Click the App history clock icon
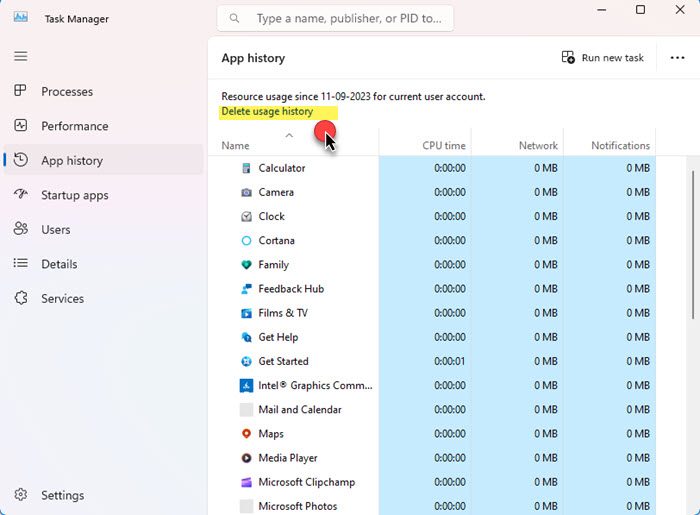The width and height of the screenshot is (700, 515). pyautogui.click(x=21, y=160)
